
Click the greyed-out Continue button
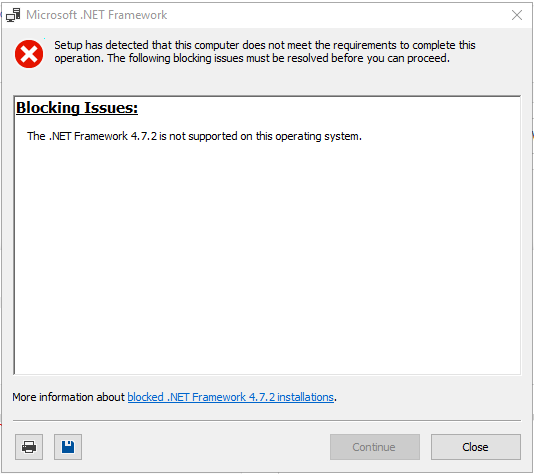375,447
